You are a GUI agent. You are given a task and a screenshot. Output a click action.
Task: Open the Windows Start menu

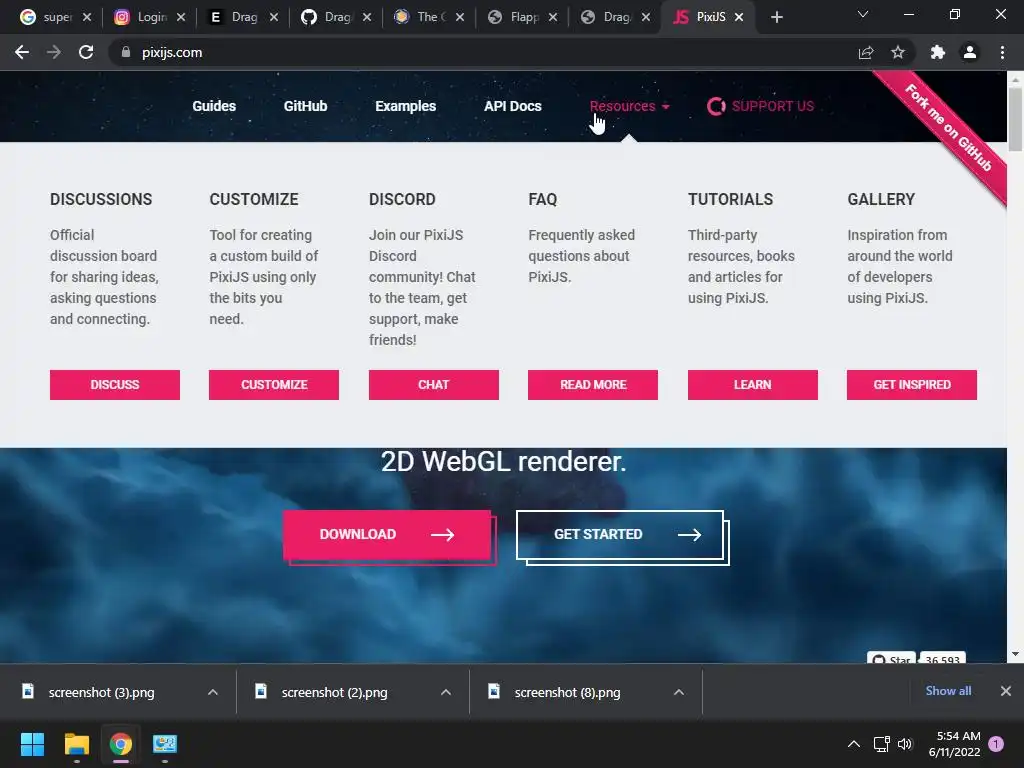[32, 744]
